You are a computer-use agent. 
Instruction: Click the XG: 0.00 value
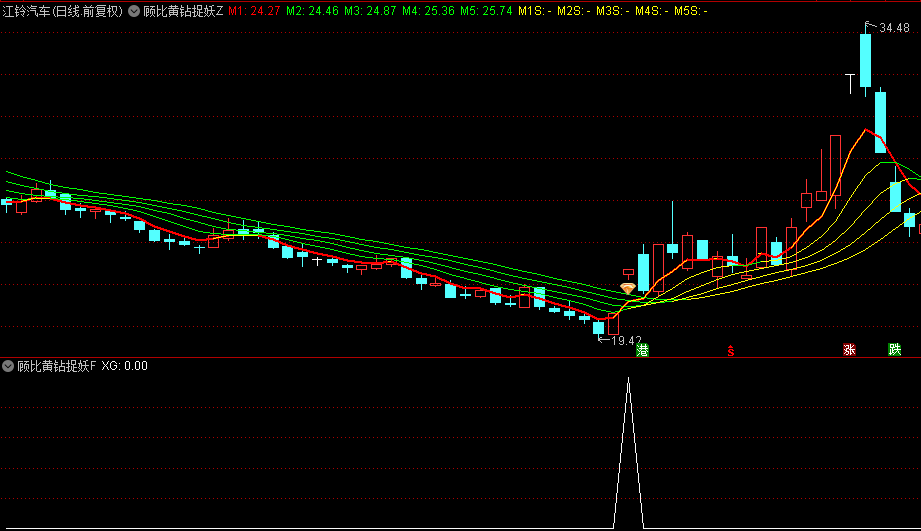(x=125, y=366)
